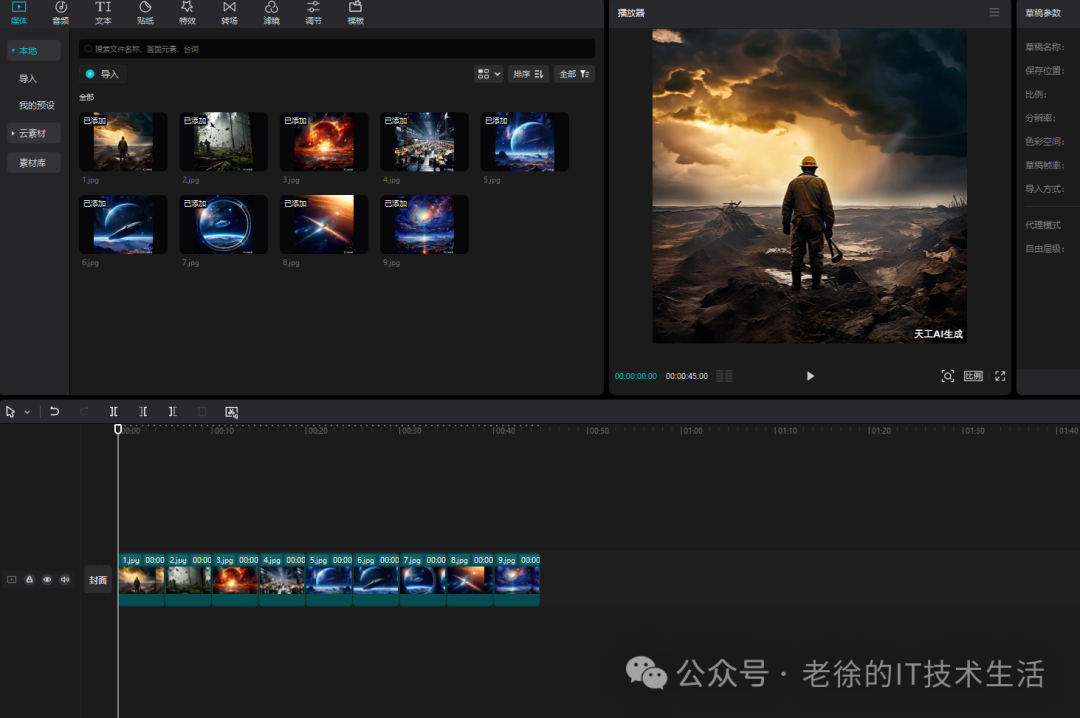
Task: Click the 草稿参数 draft parameters tab
Action: click(x=1043, y=13)
